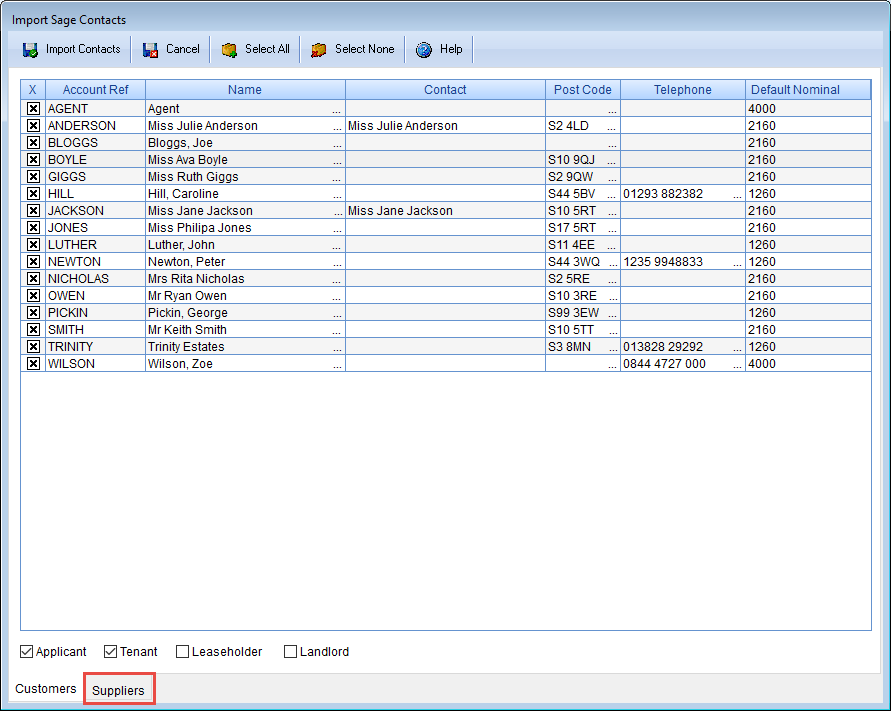Switch to the Customers tab
Screen dimensions: 891x711
coord(45,689)
